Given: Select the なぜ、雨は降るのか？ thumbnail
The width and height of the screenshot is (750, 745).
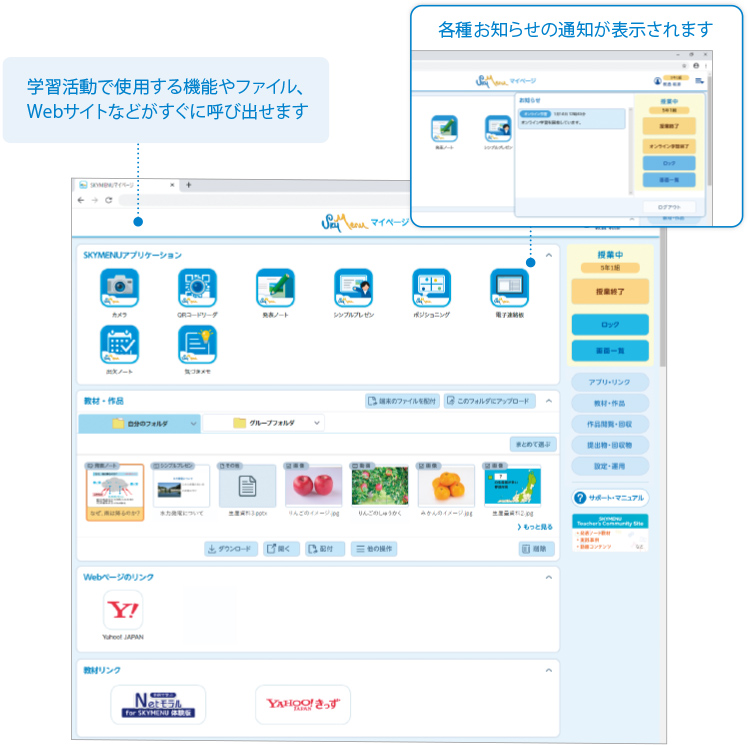Looking at the screenshot, I should [x=115, y=492].
